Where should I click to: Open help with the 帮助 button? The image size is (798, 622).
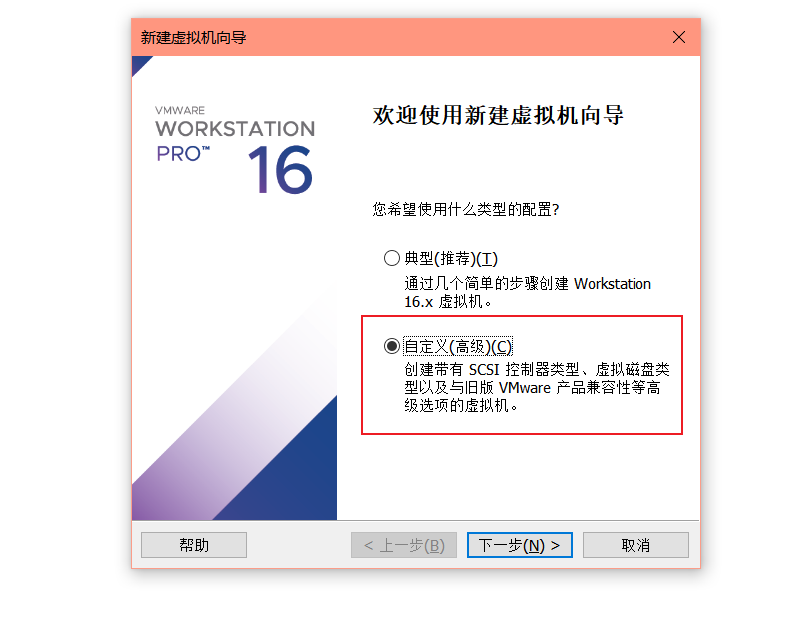point(194,545)
